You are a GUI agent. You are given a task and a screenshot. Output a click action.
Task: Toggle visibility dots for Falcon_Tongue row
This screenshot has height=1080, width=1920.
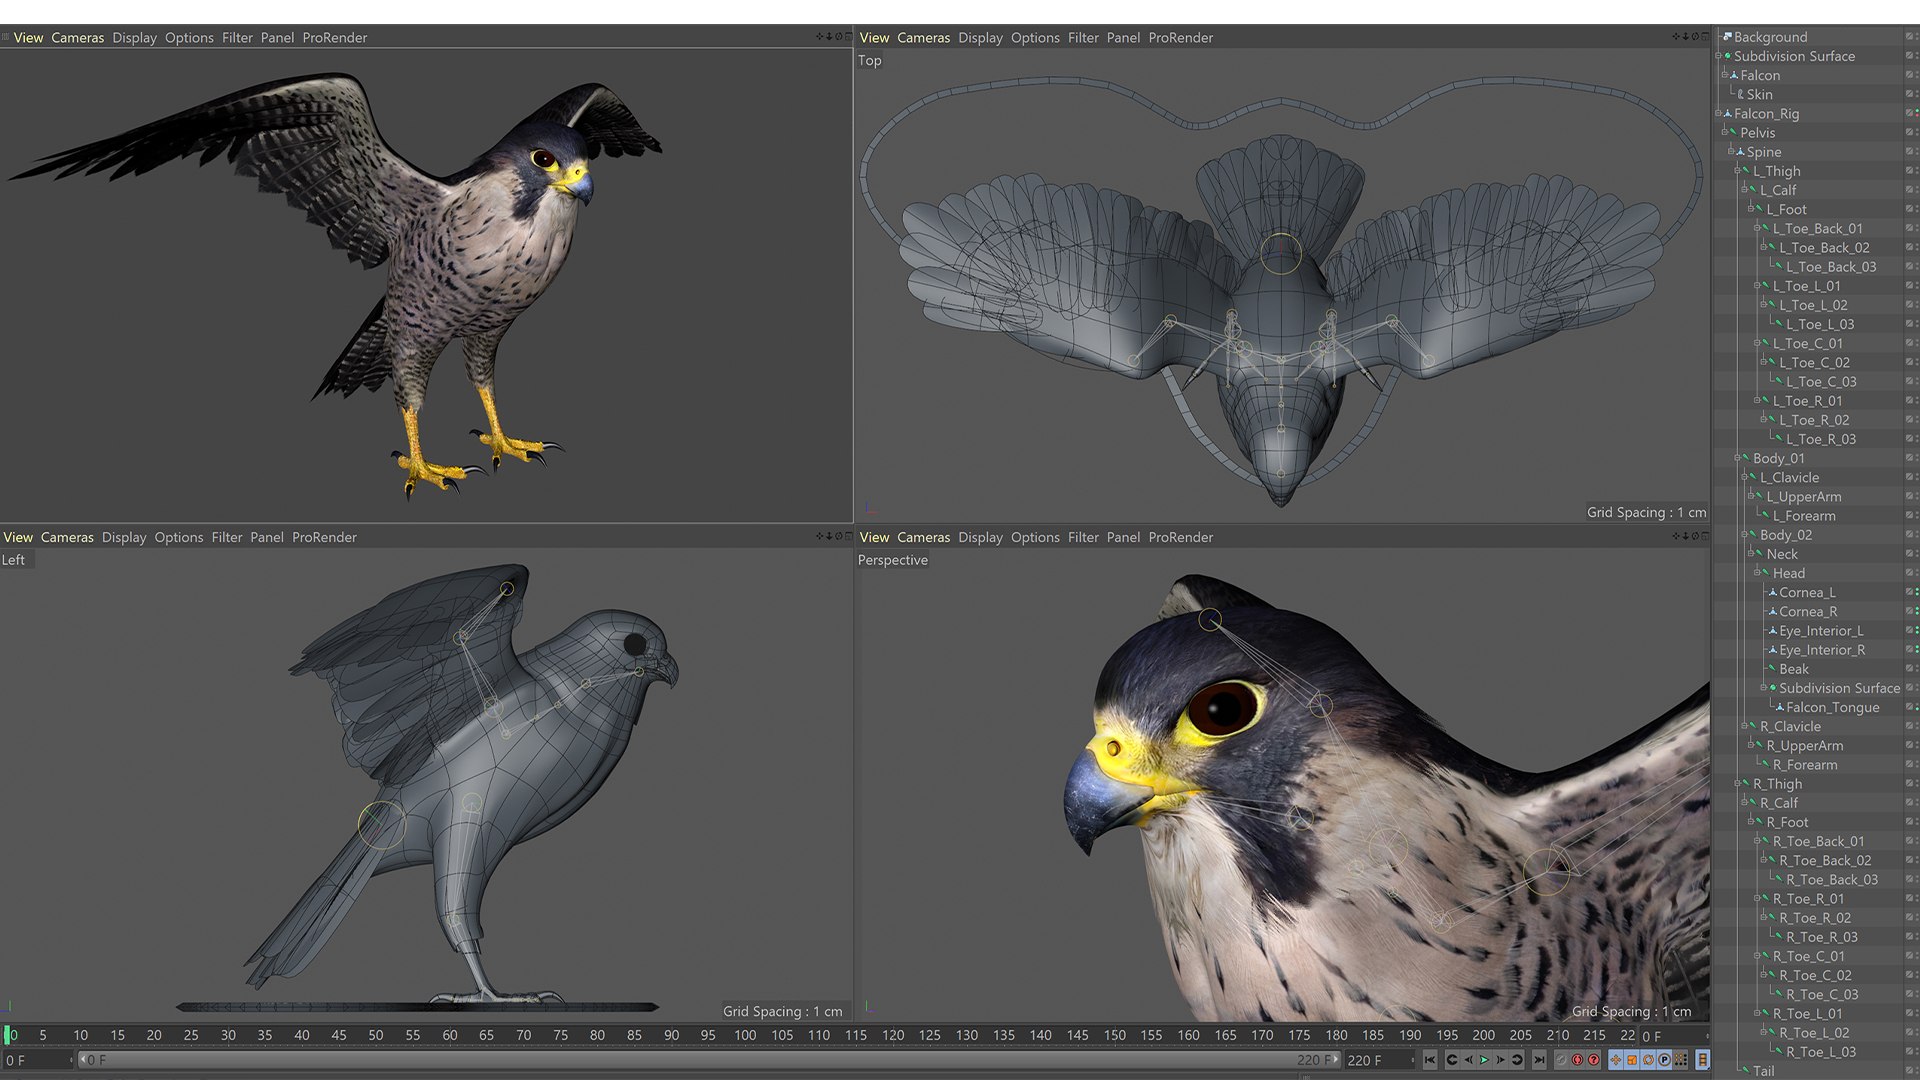1917,707
